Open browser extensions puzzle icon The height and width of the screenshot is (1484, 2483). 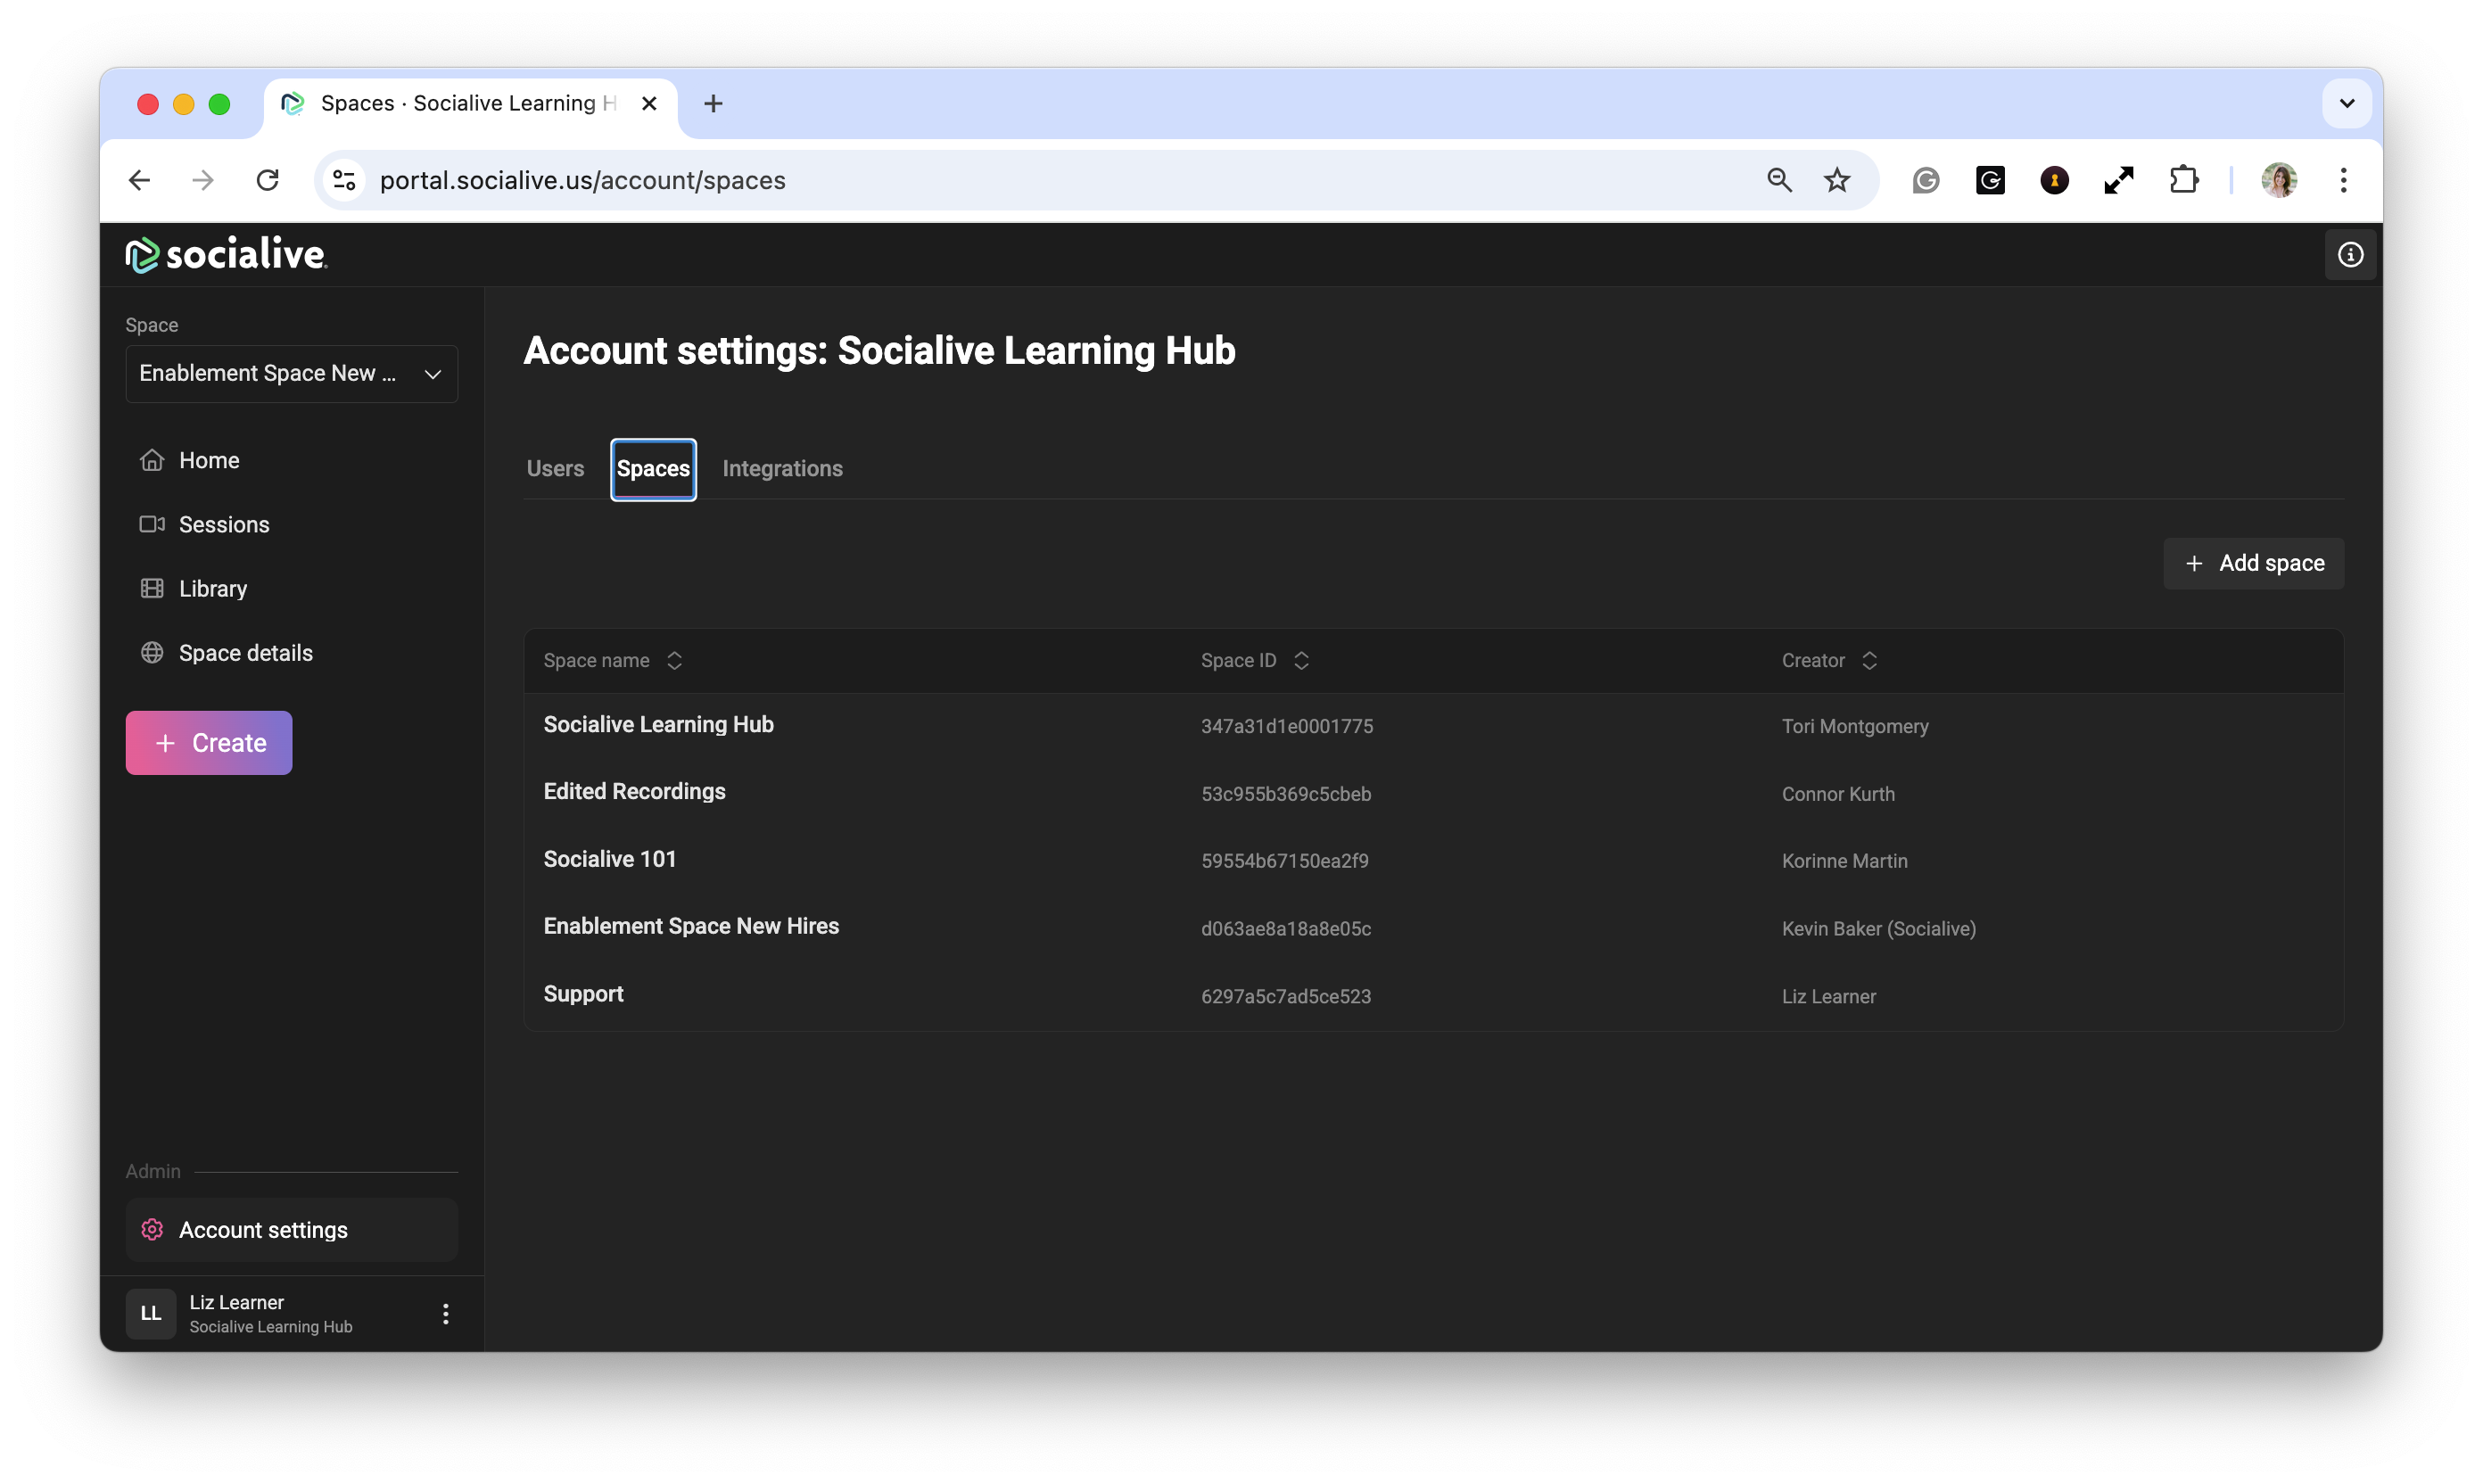pos(2184,180)
